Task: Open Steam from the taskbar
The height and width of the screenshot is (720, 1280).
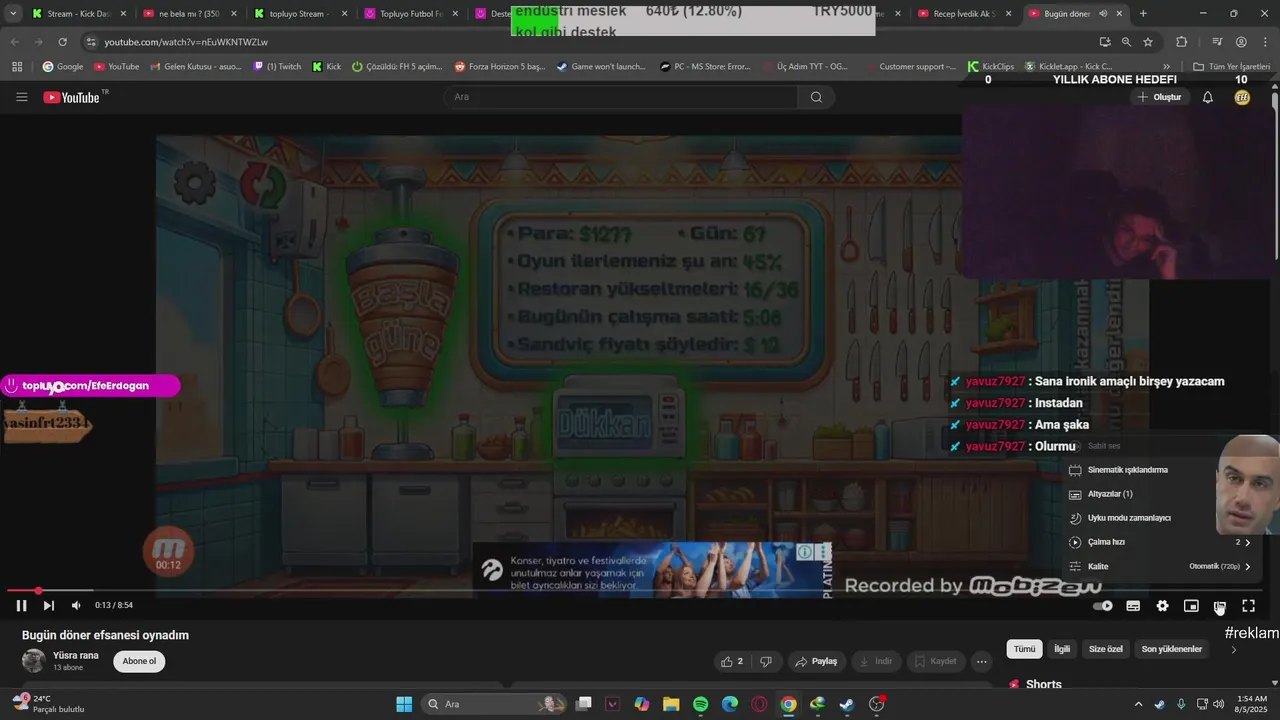Action: [847, 704]
